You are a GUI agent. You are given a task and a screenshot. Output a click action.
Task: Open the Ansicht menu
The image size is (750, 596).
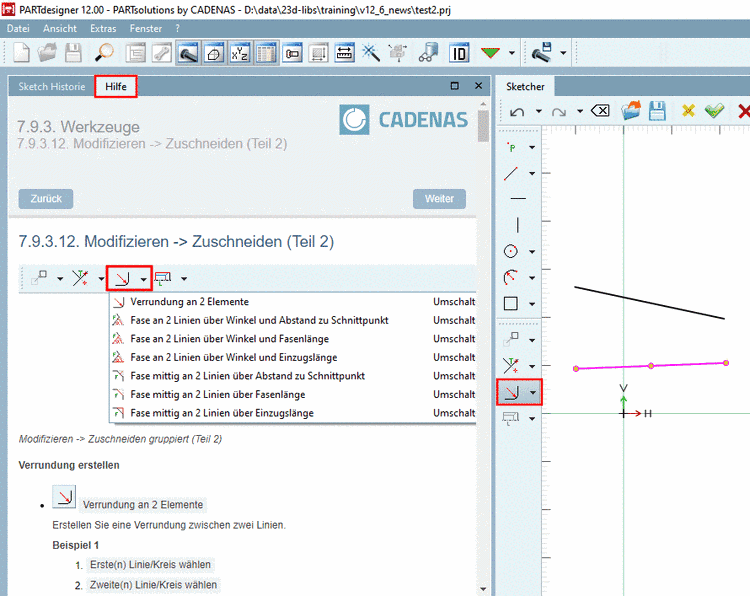tap(60, 29)
